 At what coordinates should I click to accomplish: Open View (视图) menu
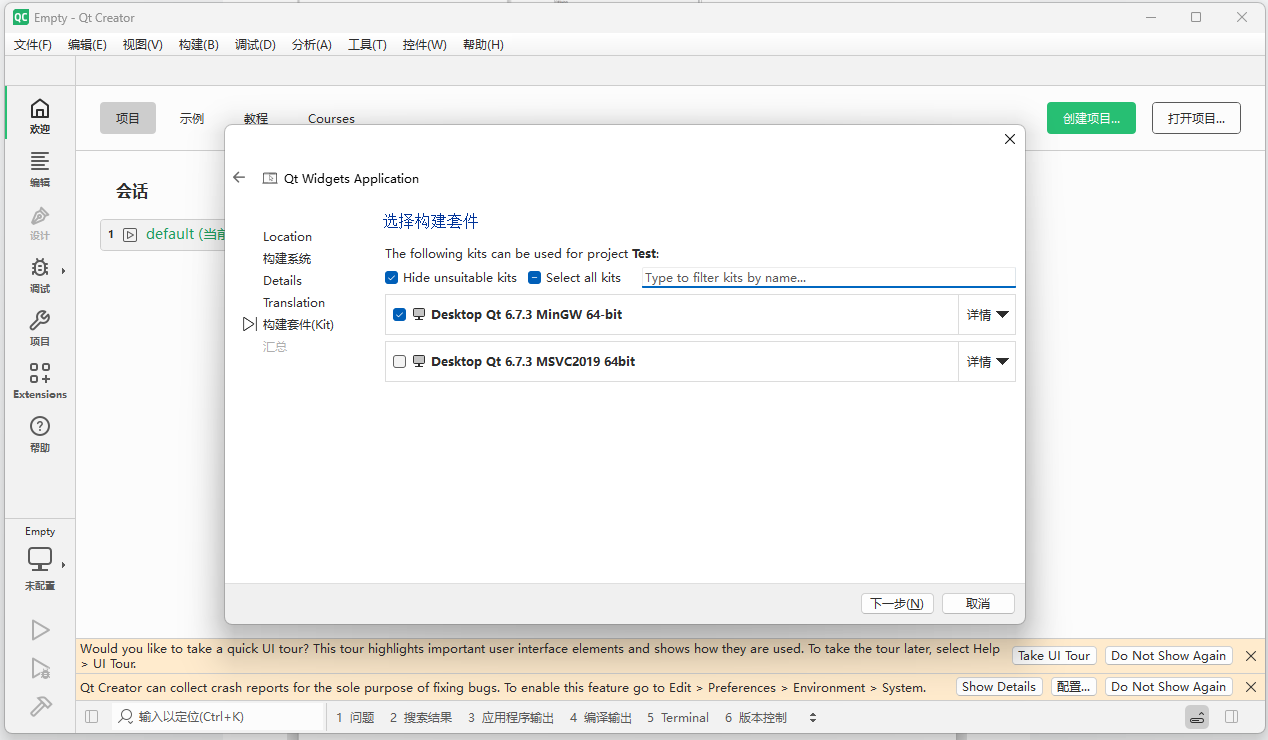click(x=142, y=45)
